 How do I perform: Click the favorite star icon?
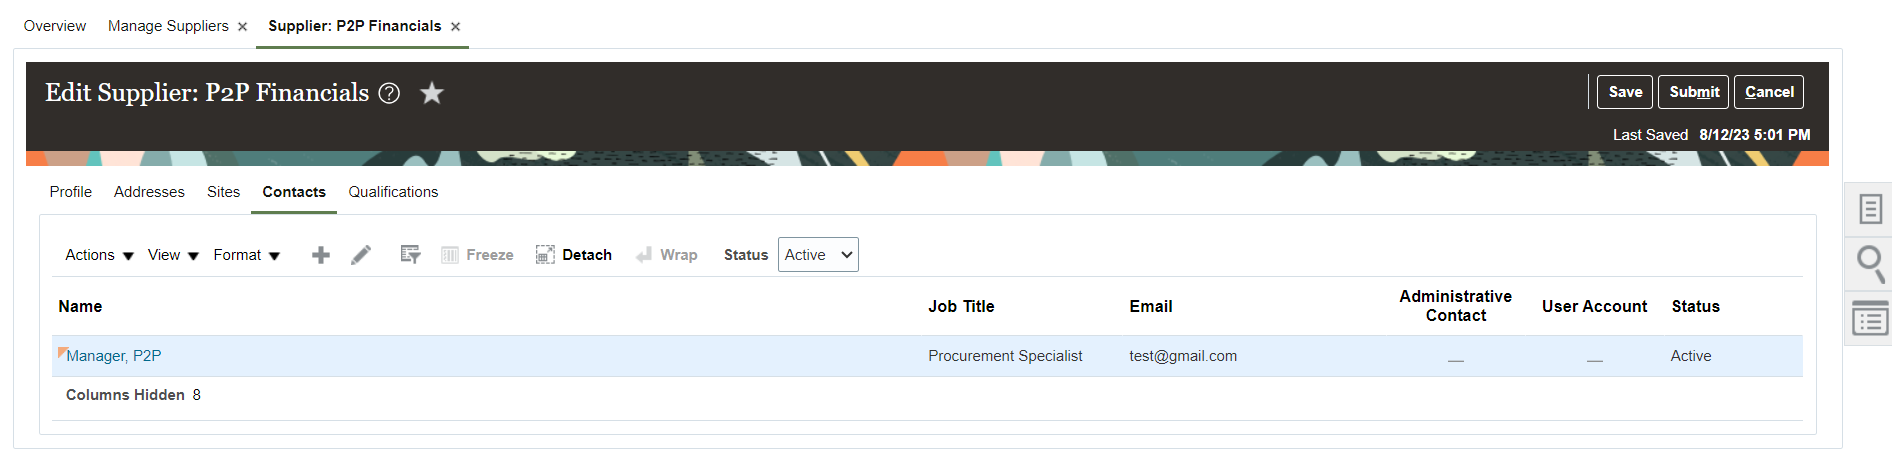(432, 93)
